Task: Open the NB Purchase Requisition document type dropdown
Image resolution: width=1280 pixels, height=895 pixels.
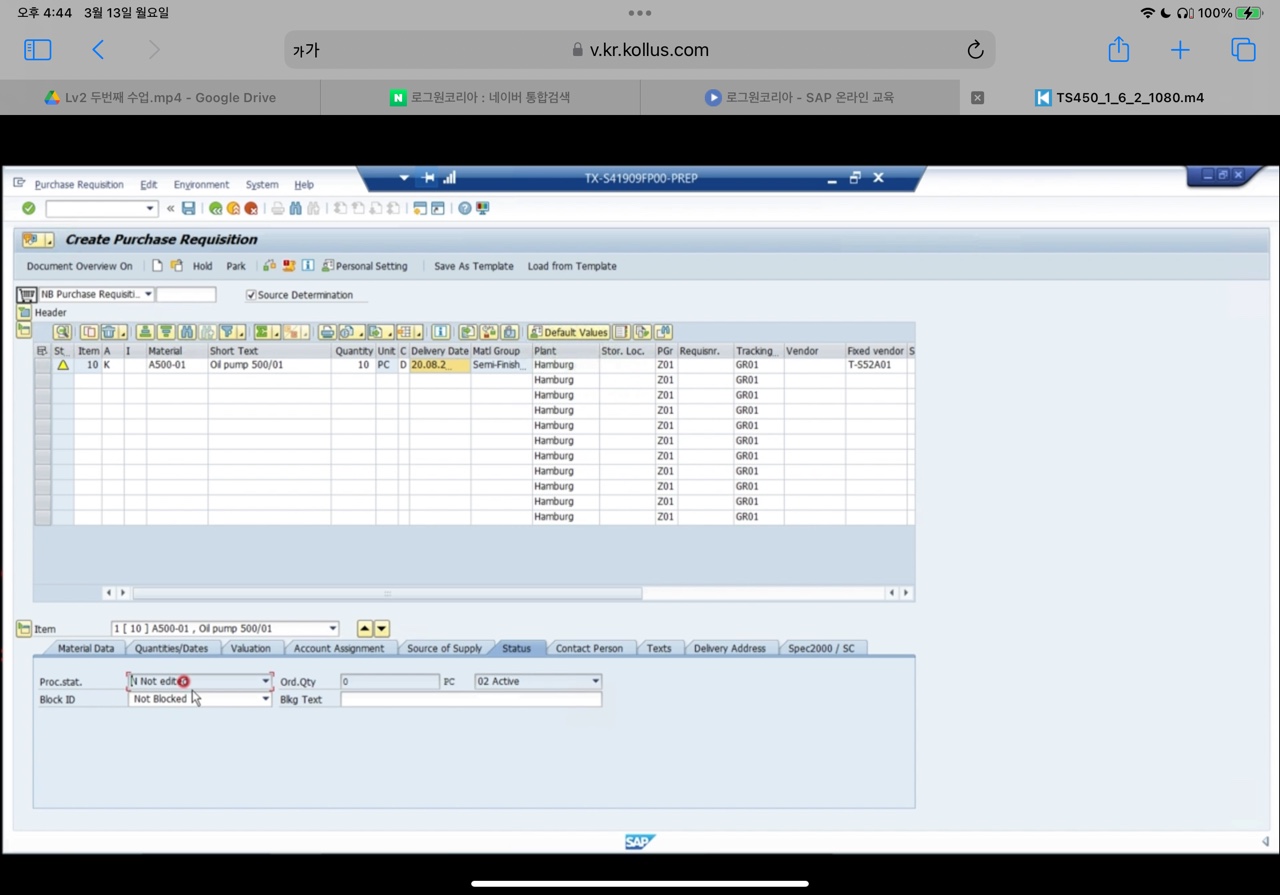Action: point(148,295)
